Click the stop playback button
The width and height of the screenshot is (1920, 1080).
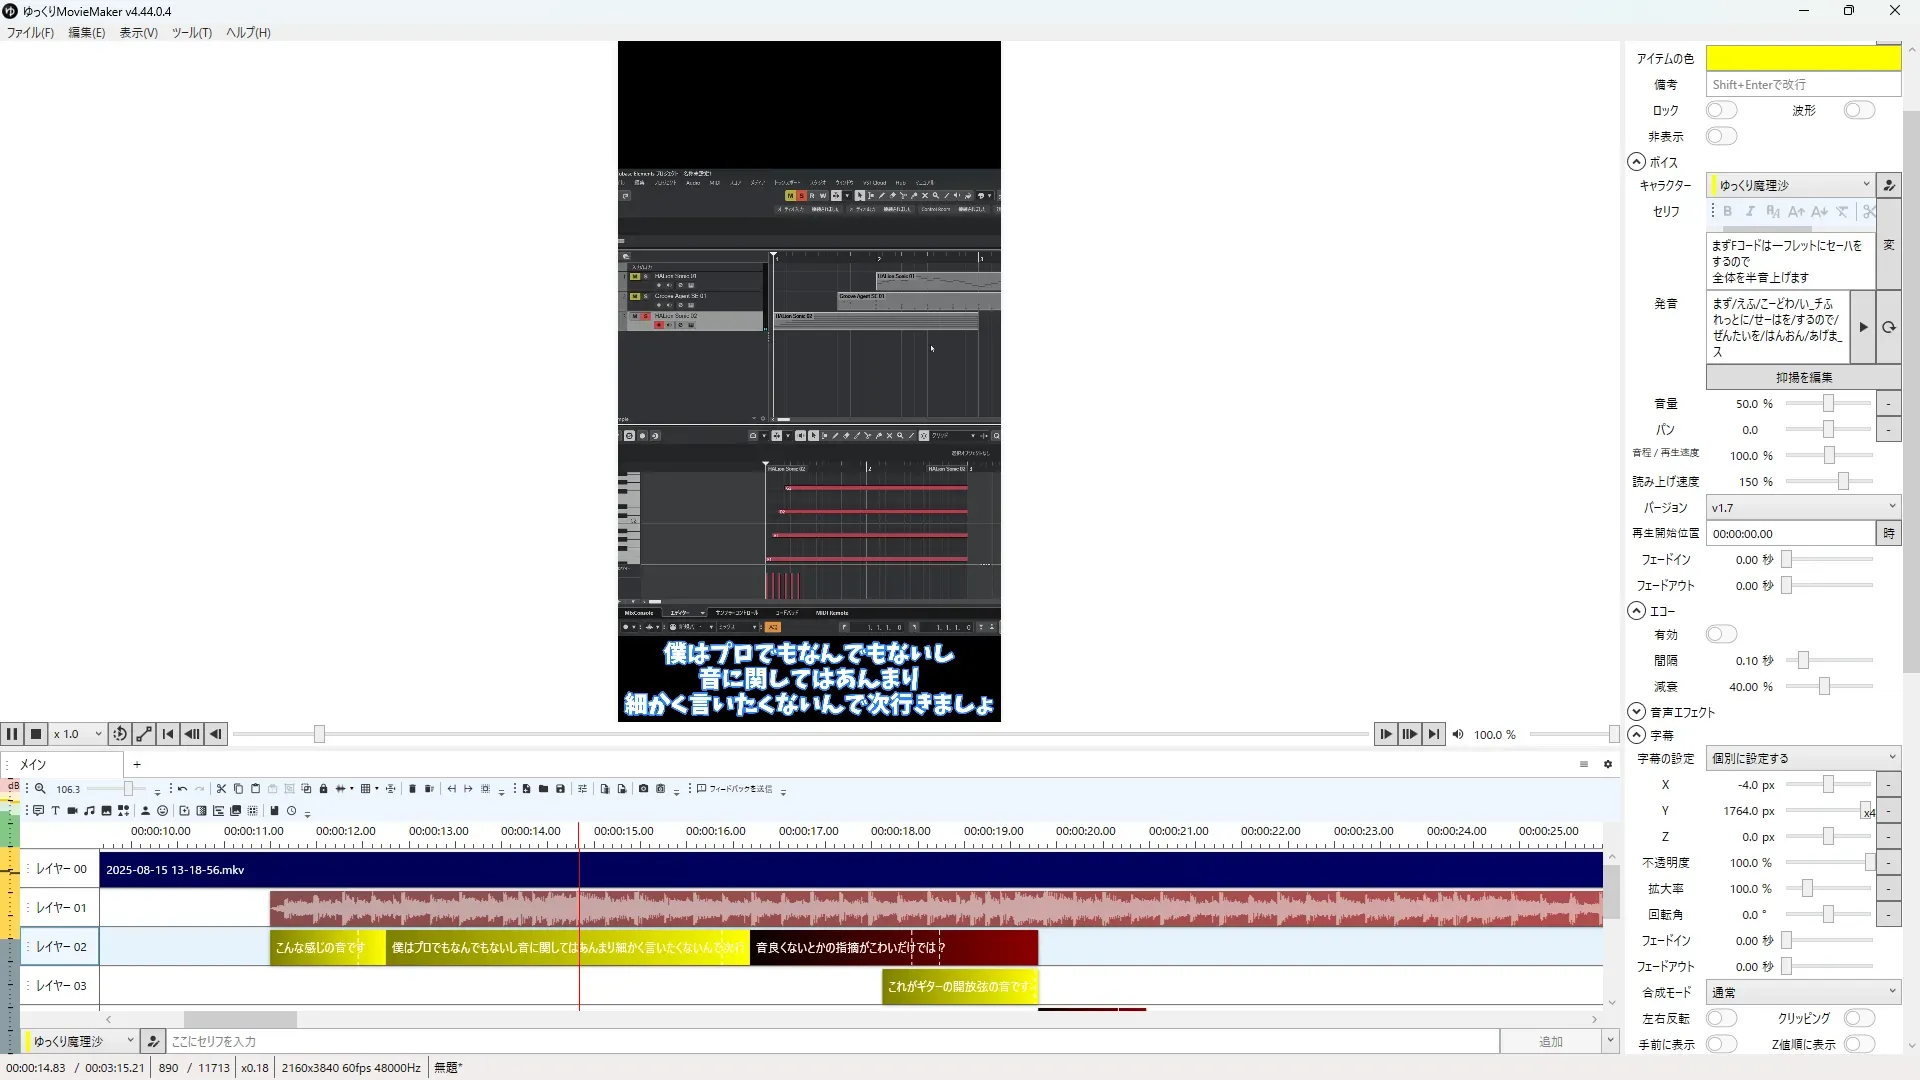click(x=36, y=734)
